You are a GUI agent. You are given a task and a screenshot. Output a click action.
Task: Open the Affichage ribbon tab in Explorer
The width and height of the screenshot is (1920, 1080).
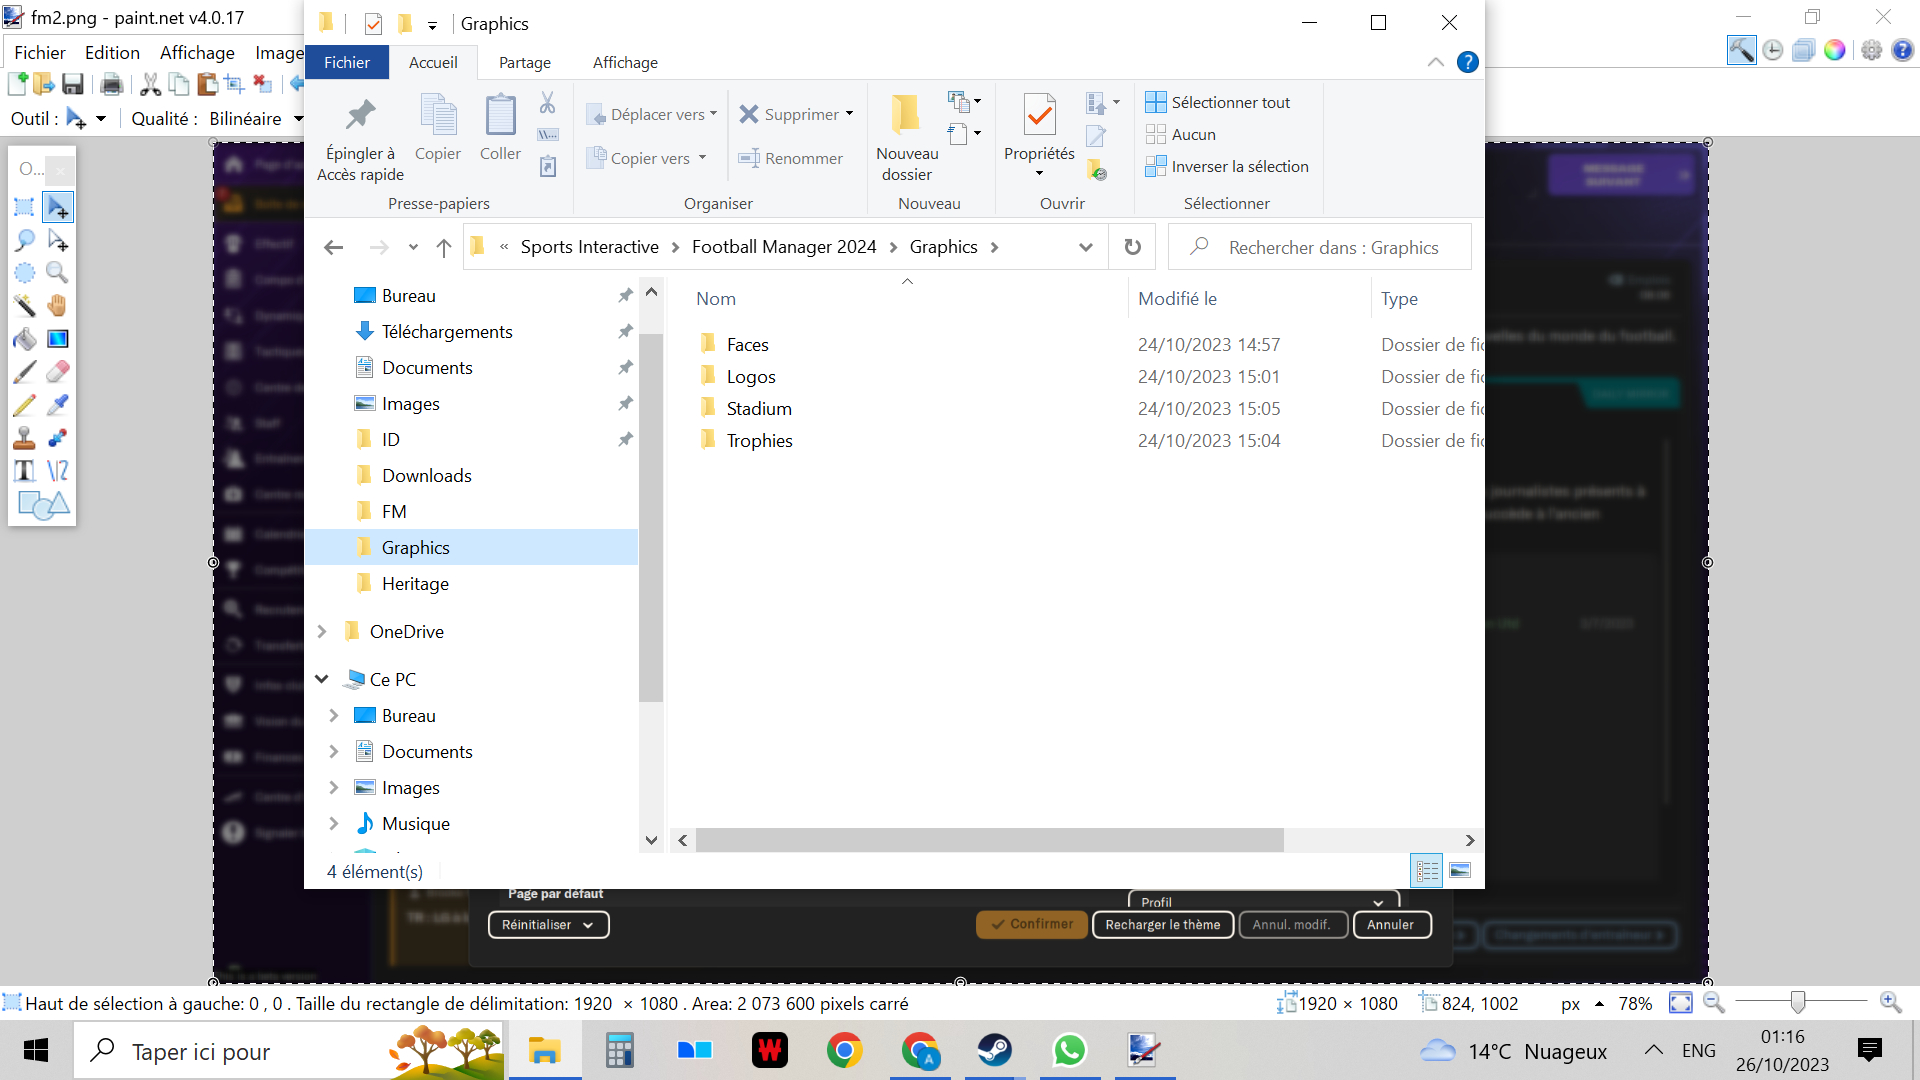click(625, 62)
